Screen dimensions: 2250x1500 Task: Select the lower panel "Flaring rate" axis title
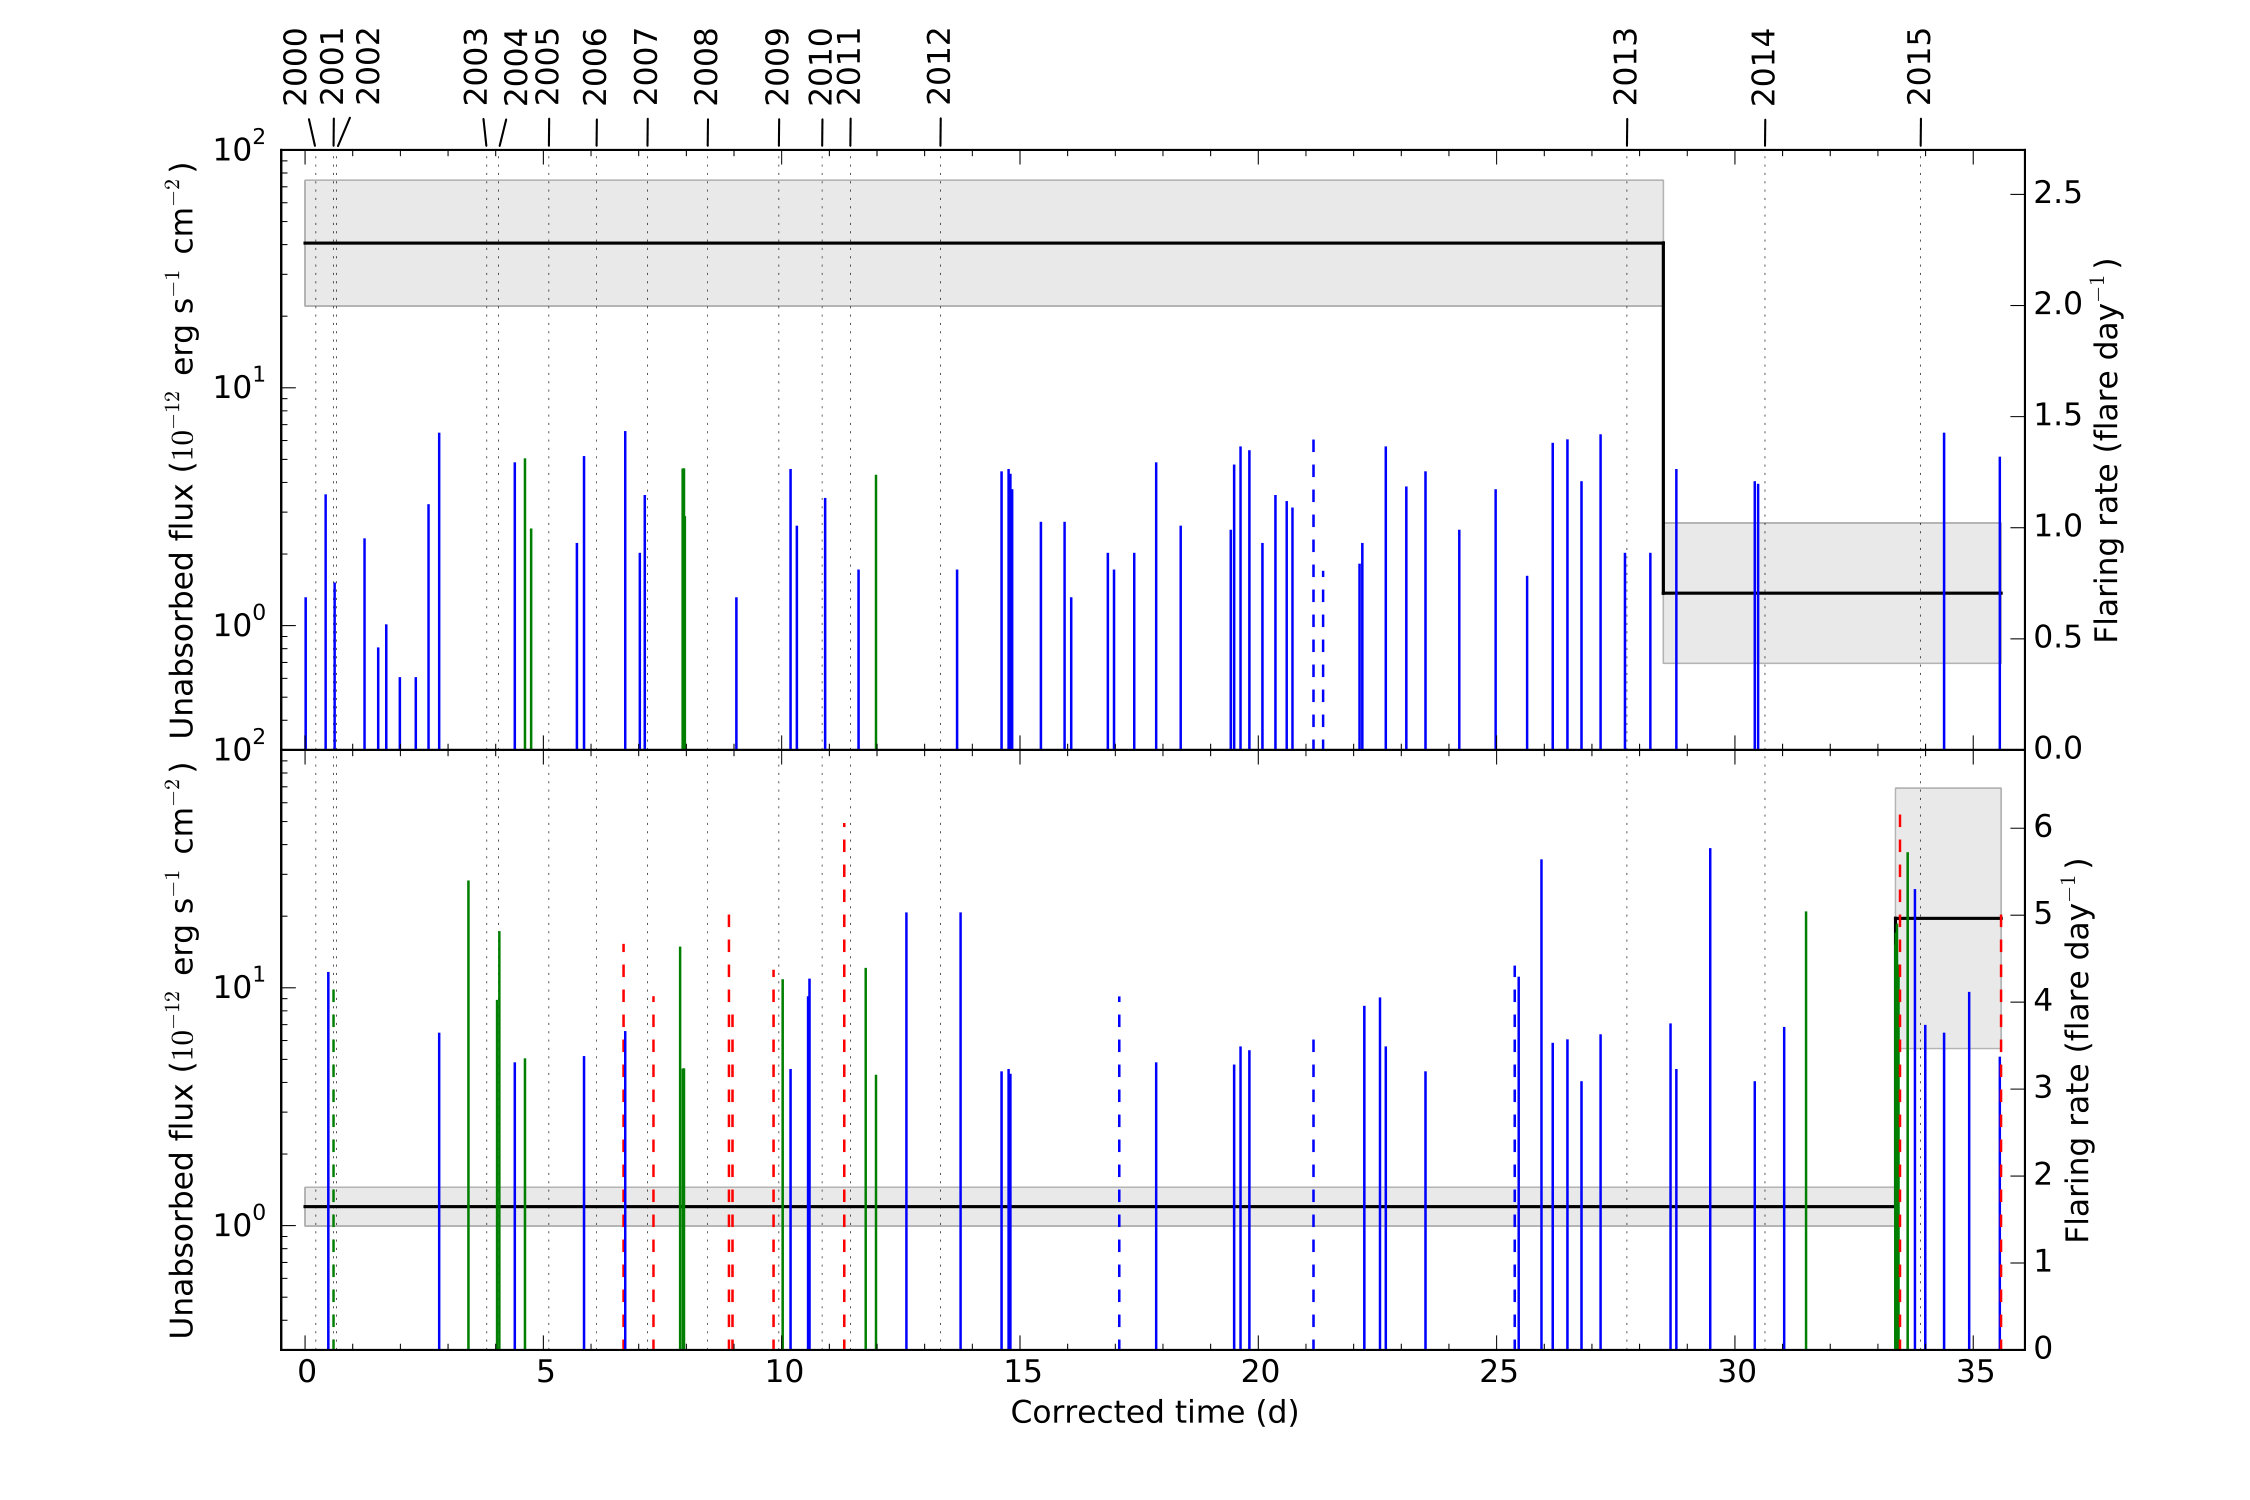tap(2075, 1050)
